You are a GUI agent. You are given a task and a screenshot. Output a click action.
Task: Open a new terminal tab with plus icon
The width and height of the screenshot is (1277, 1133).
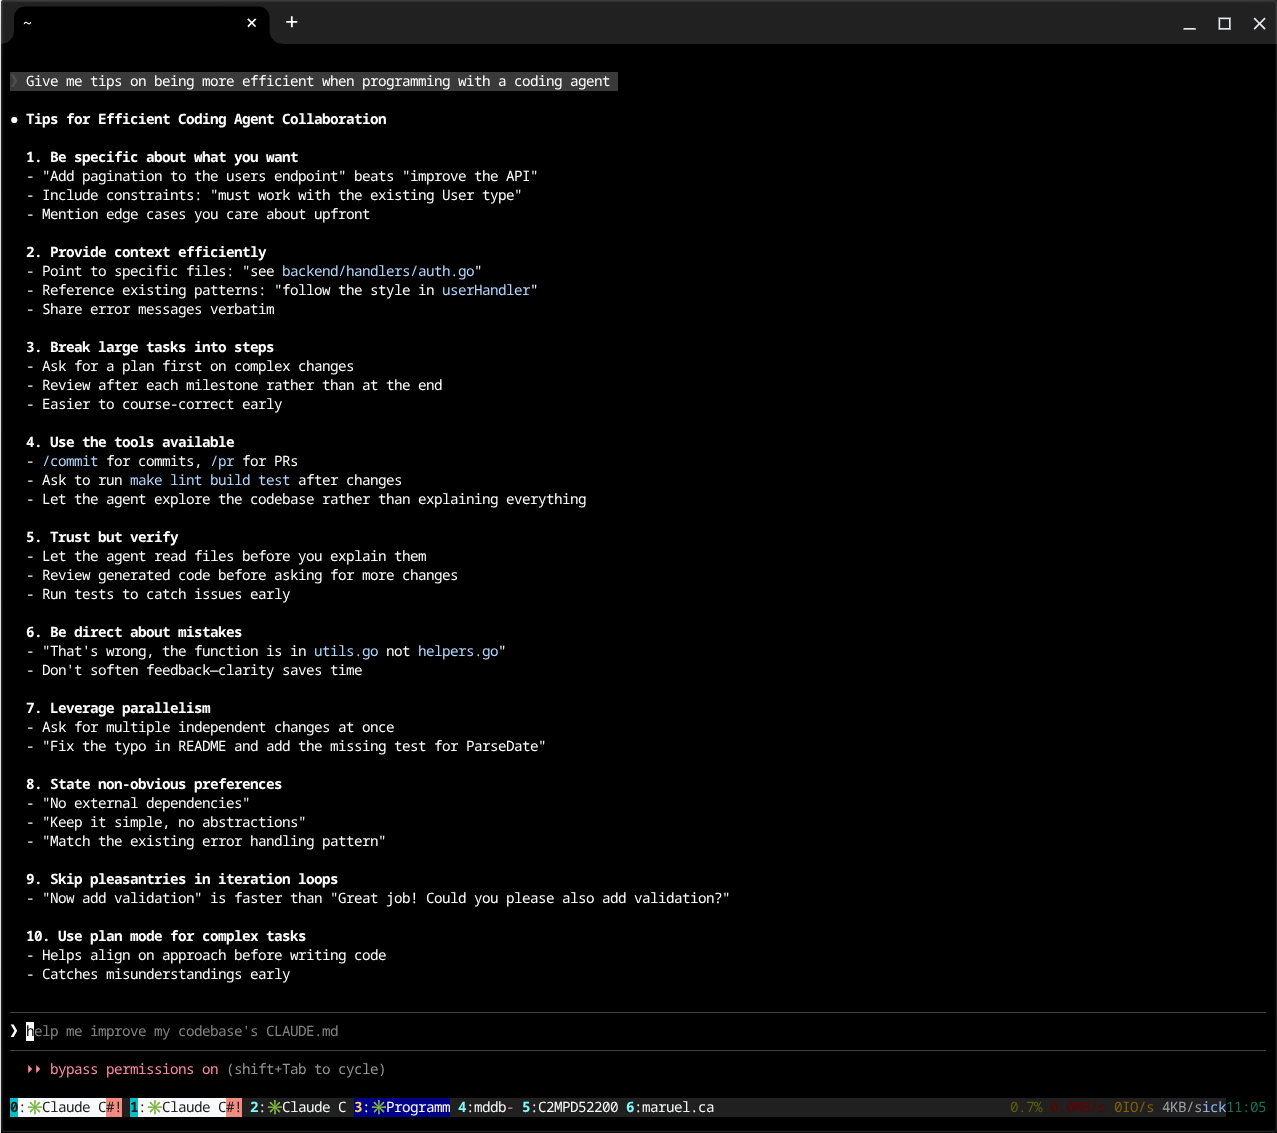291,22
